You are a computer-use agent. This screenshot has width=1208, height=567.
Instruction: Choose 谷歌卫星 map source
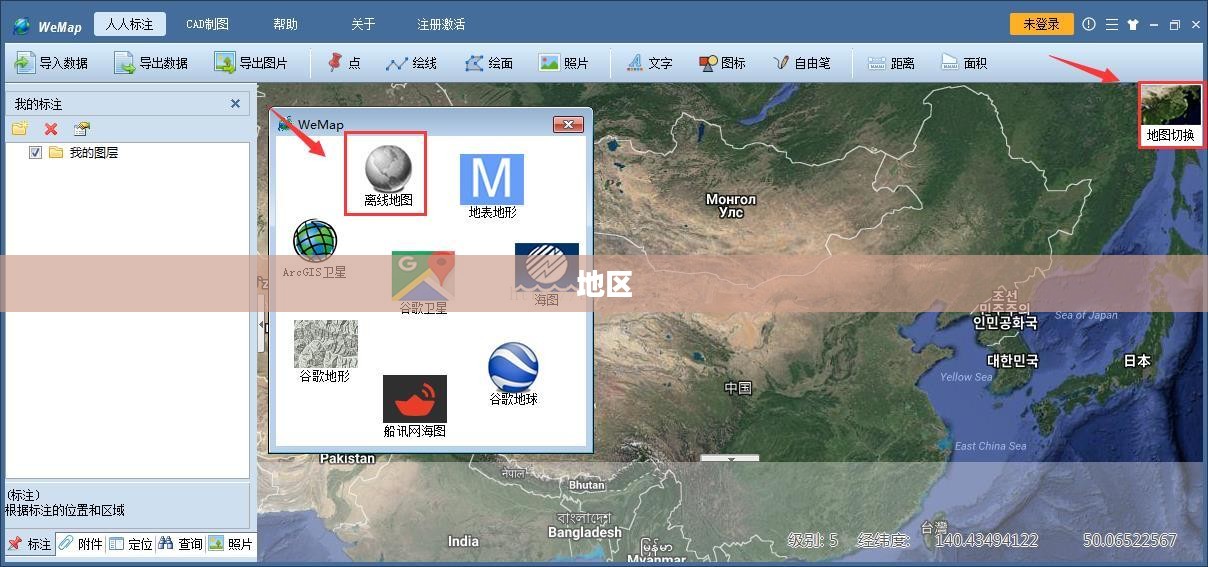(423, 283)
